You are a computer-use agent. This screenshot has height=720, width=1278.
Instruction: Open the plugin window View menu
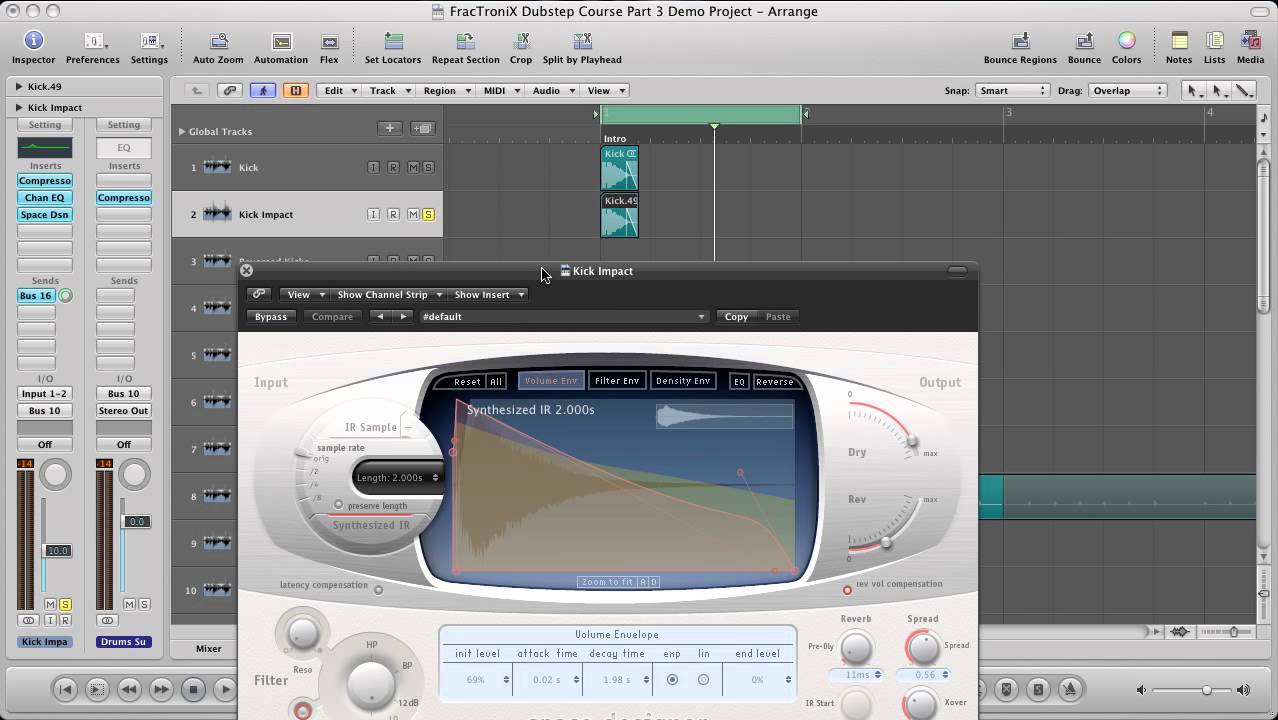[305, 294]
